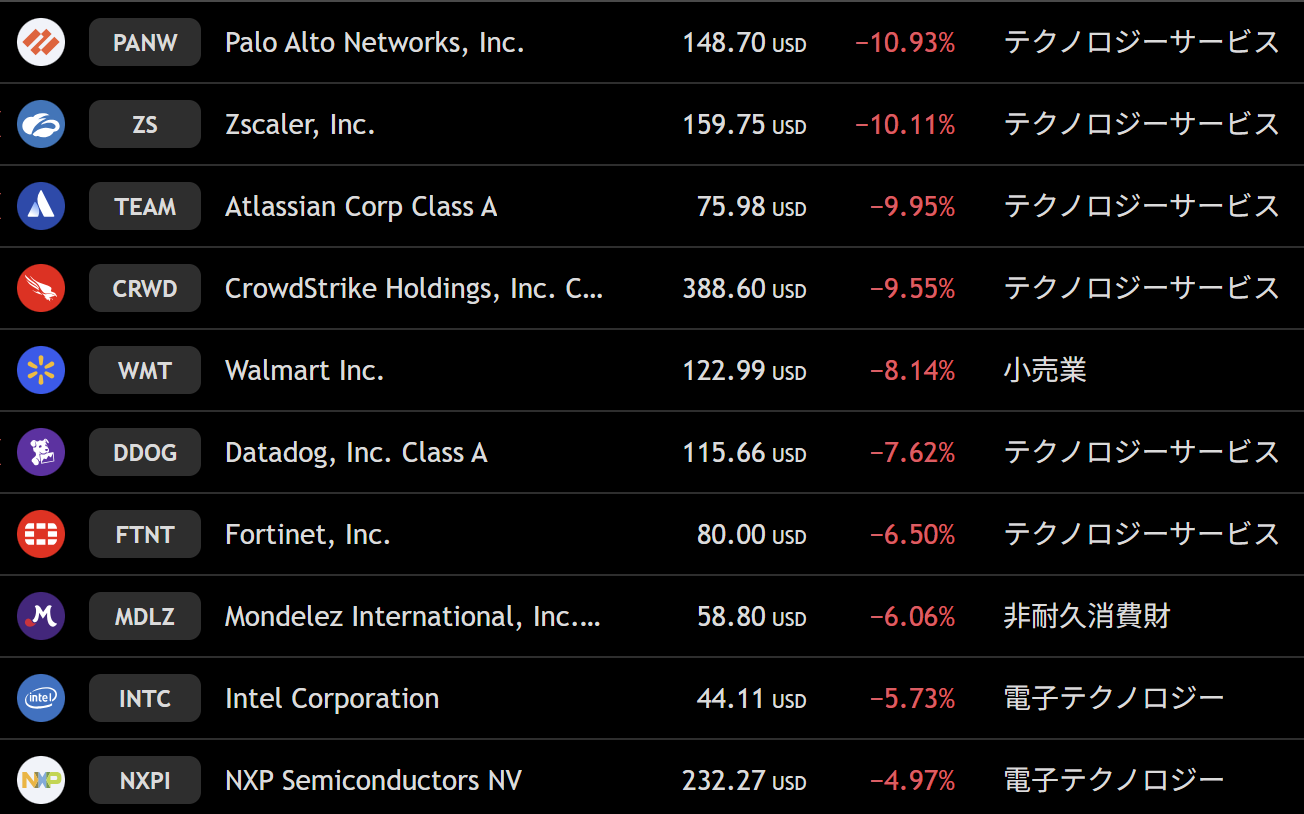The height and width of the screenshot is (814, 1304).
Task: Open Intel Corporation company link
Action: [332, 699]
